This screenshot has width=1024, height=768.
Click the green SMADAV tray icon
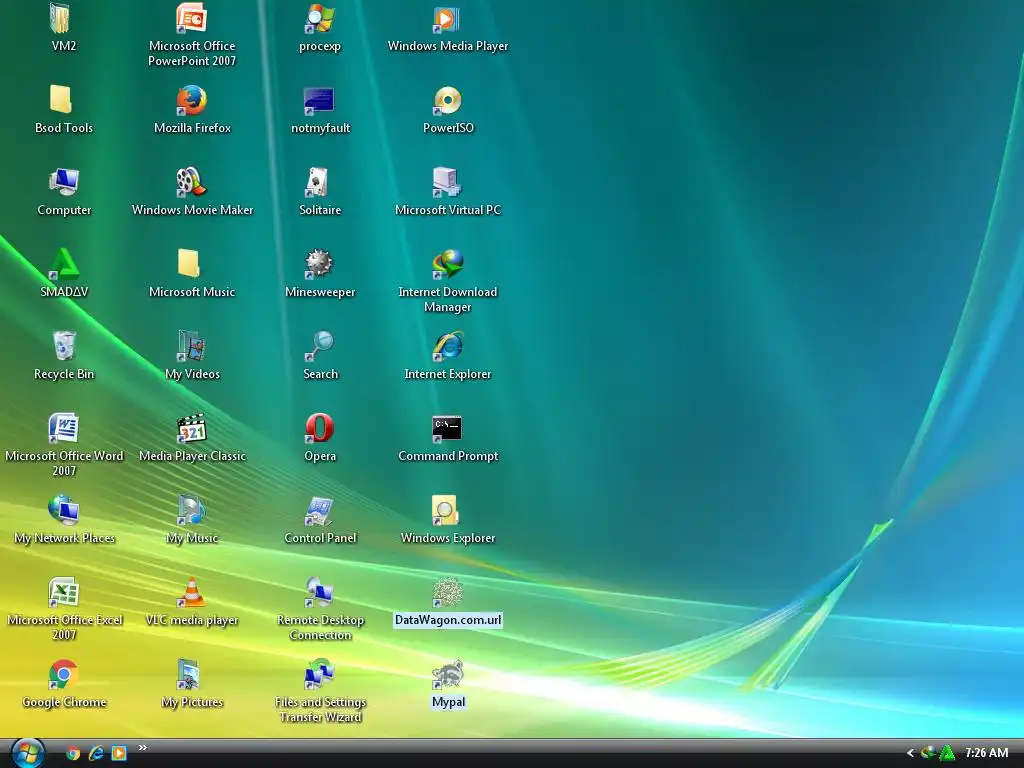(946, 752)
